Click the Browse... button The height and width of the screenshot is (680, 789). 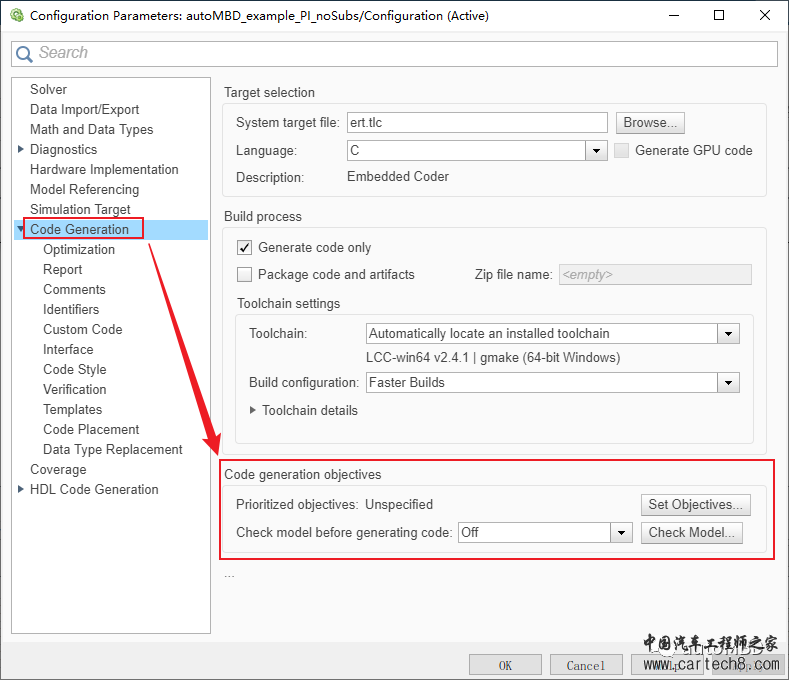(650, 123)
